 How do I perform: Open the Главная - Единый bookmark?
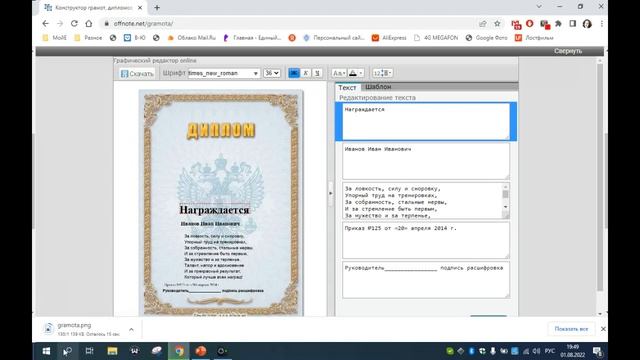tap(252, 38)
